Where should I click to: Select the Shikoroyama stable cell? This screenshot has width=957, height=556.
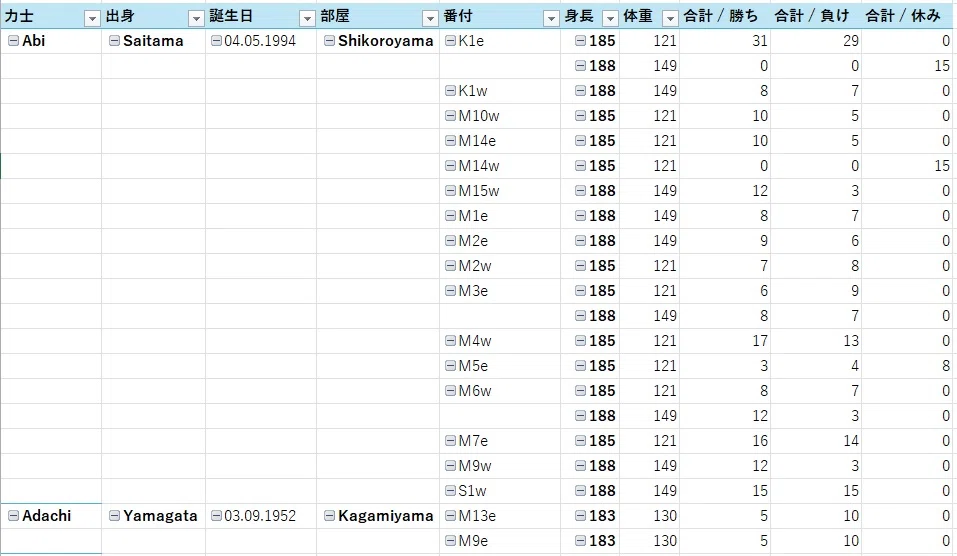pyautogui.click(x=378, y=41)
